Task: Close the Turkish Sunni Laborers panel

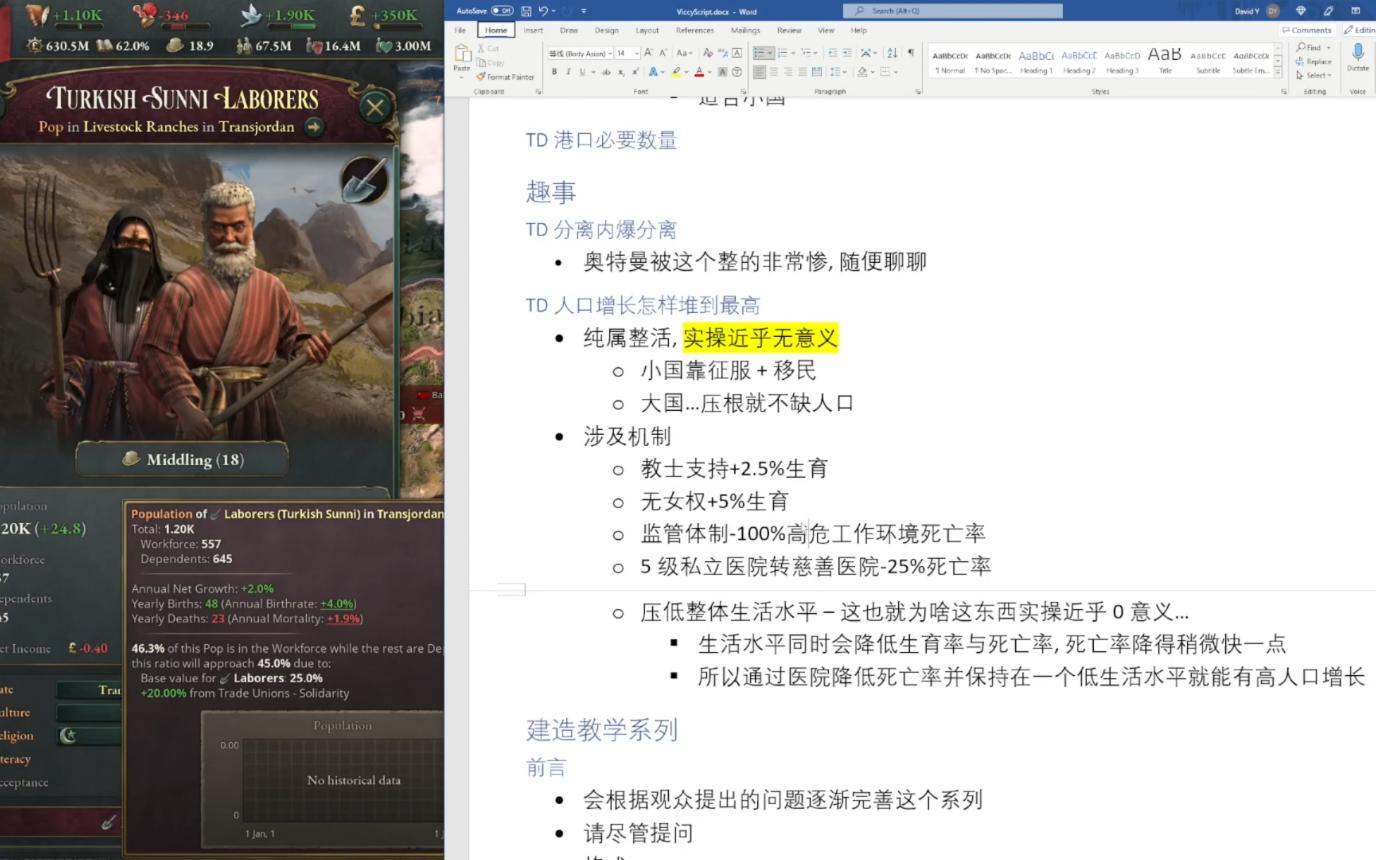Action: point(375,107)
